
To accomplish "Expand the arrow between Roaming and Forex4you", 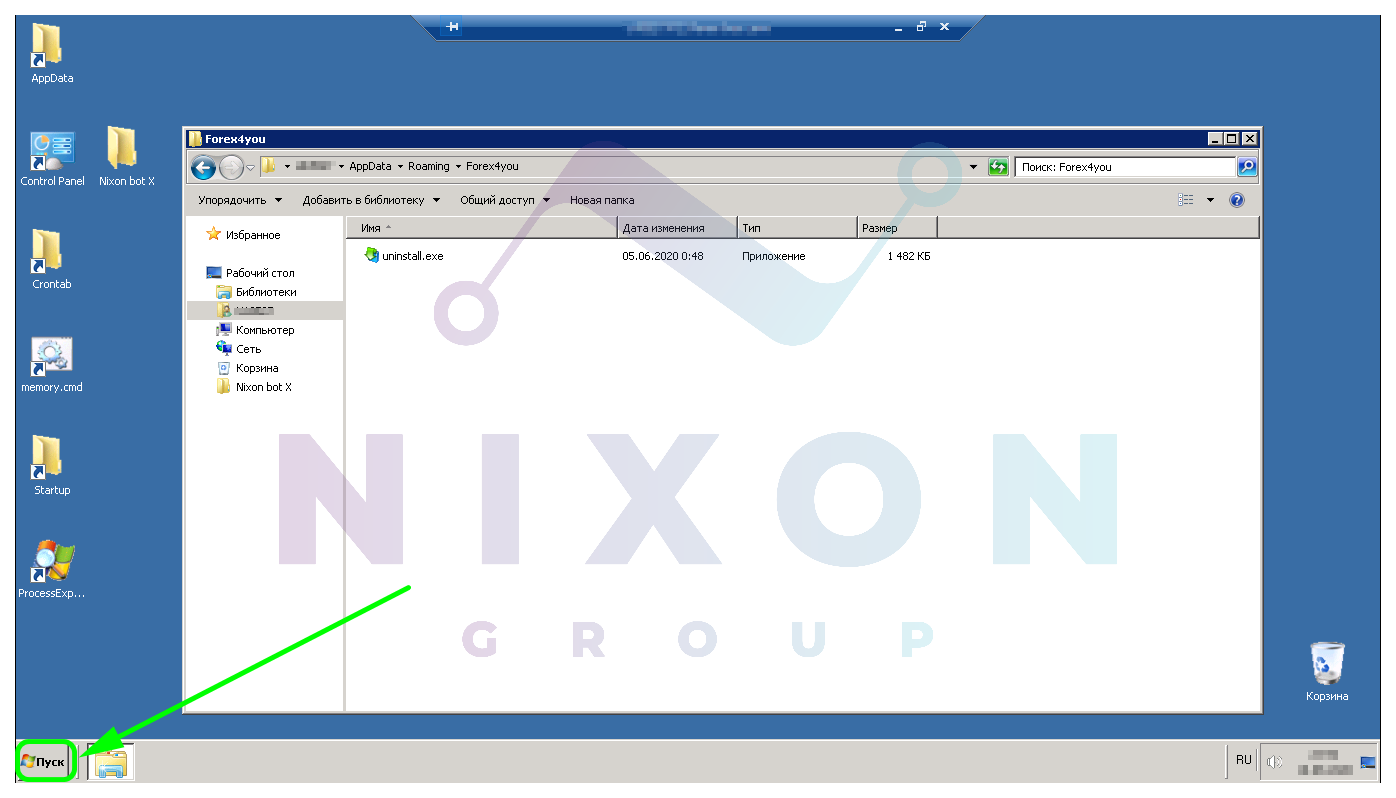I will click(458, 166).
